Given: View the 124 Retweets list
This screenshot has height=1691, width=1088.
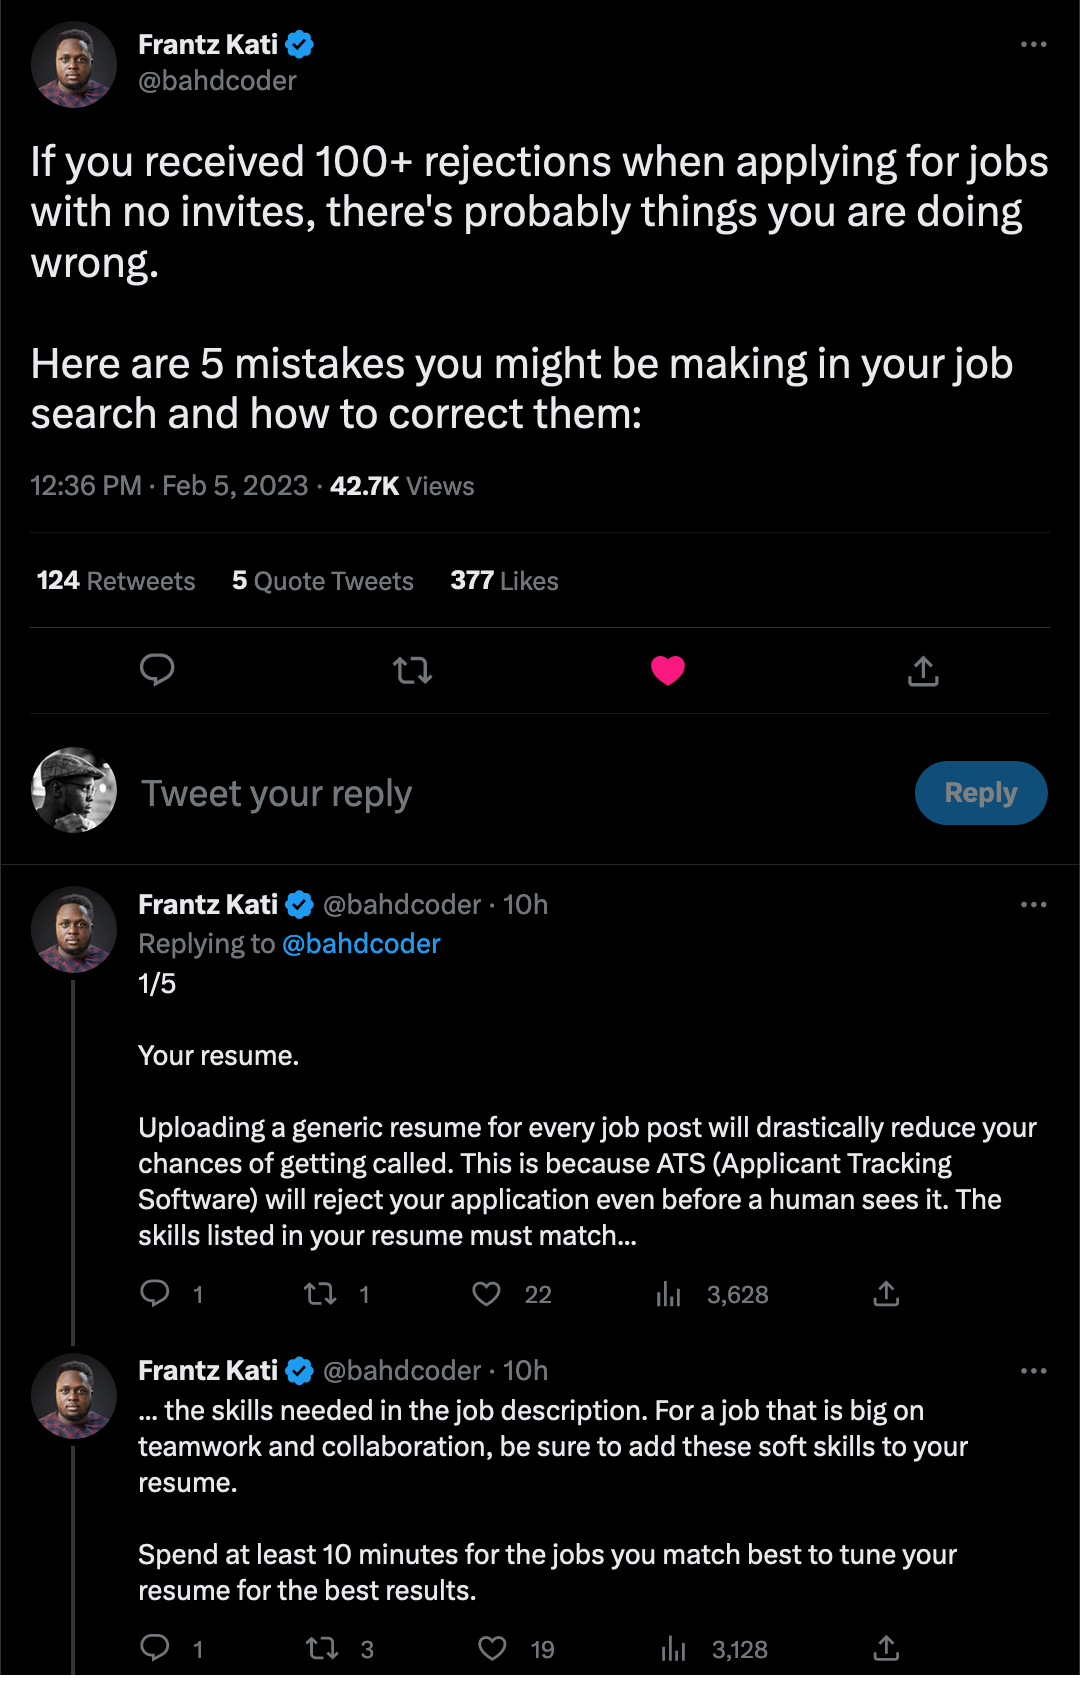Looking at the screenshot, I should [x=116, y=581].
